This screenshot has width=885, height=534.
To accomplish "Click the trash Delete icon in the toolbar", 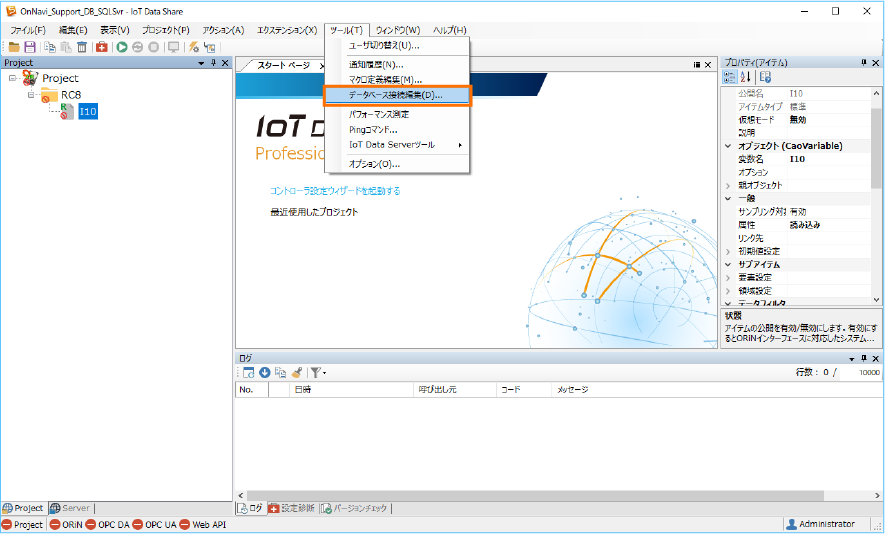I will pyautogui.click(x=81, y=47).
